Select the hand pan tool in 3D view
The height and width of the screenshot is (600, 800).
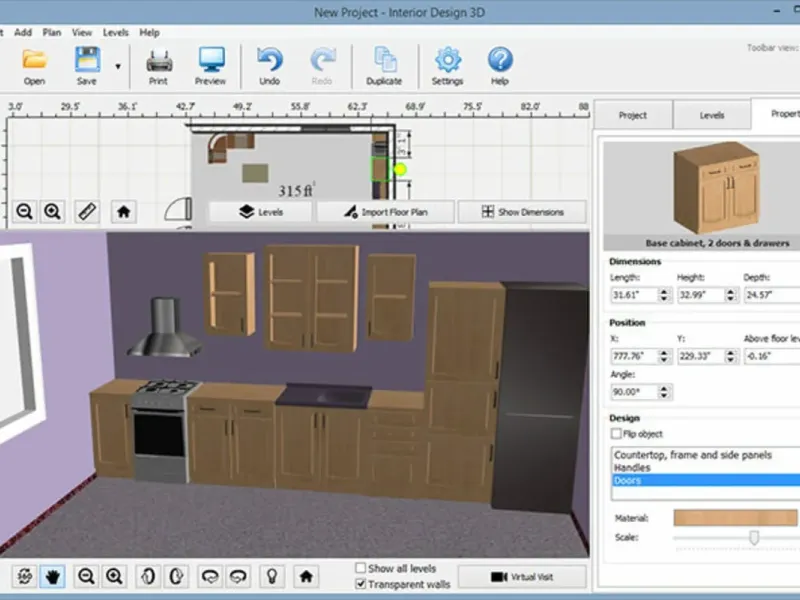tap(52, 576)
